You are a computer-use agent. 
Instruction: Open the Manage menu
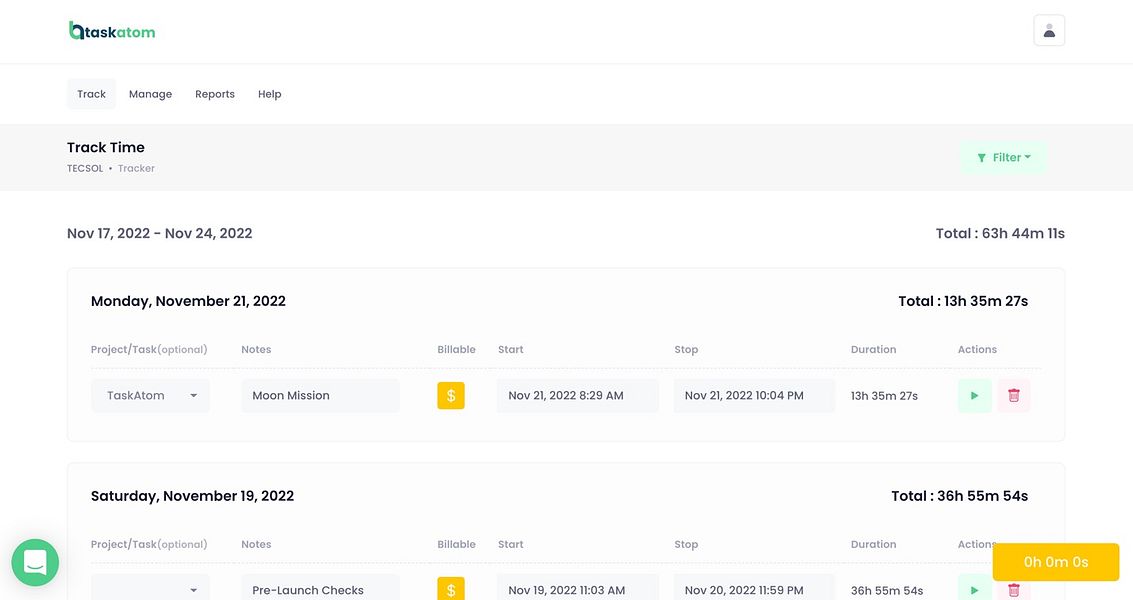click(150, 94)
